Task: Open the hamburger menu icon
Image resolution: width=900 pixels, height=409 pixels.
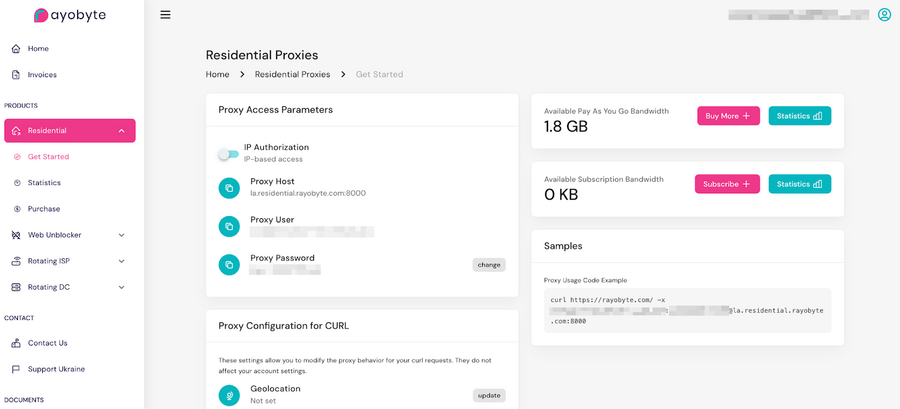Action: pyautogui.click(x=165, y=15)
